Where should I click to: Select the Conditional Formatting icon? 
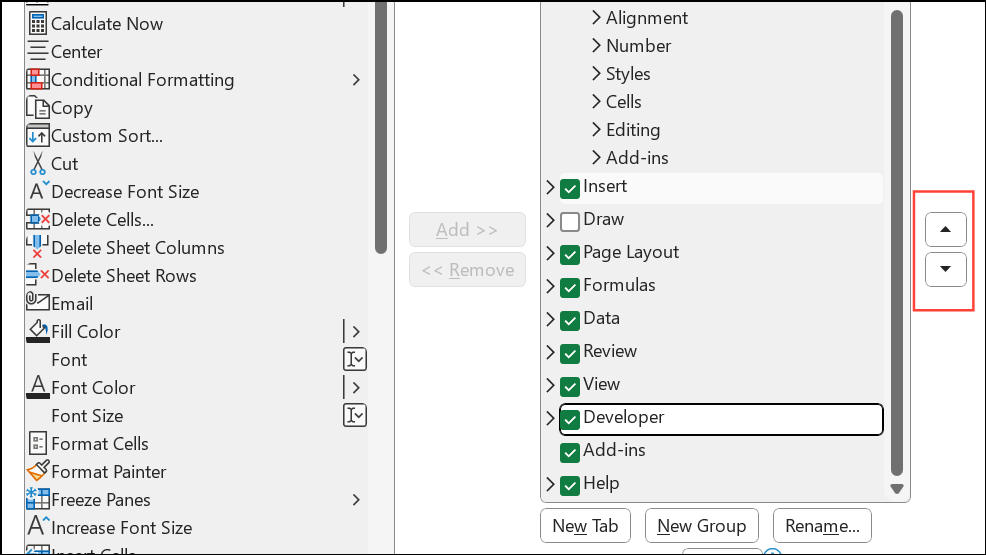[38, 79]
